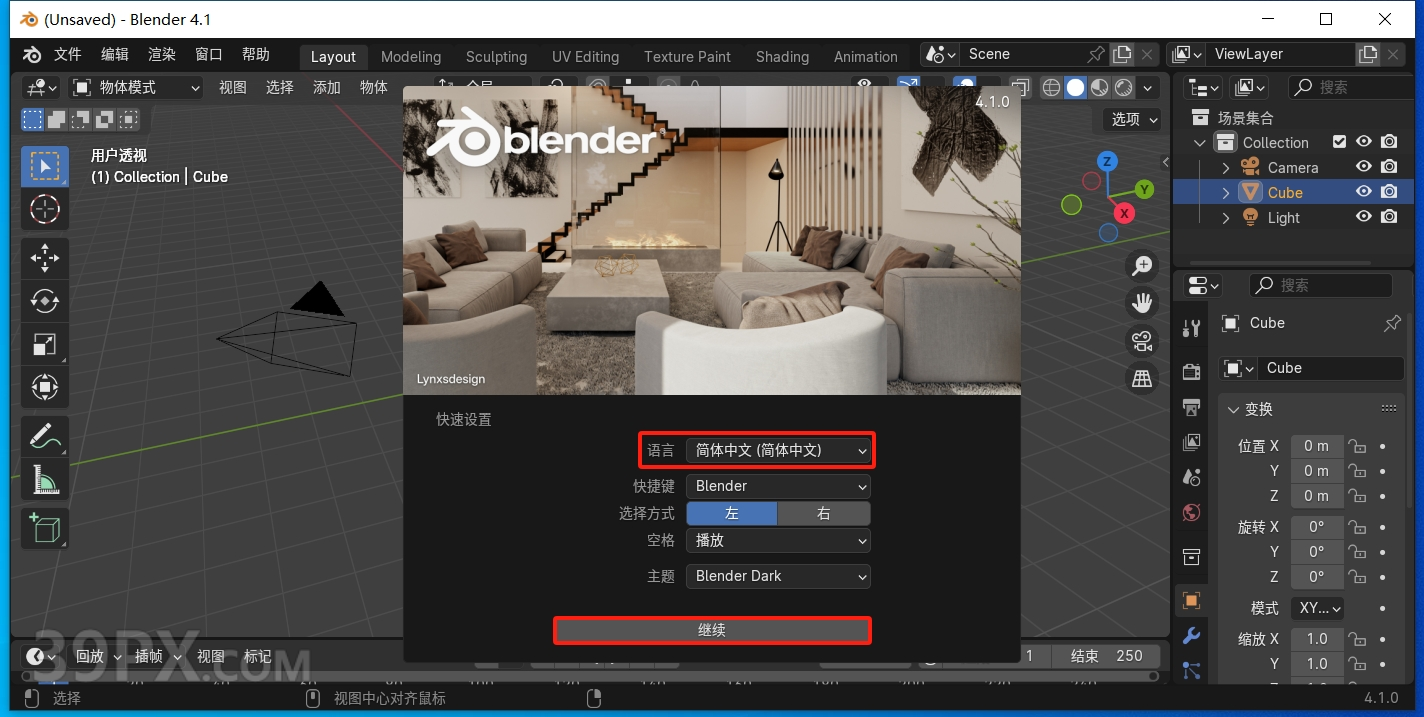
Task: Open Render properties in the properties editor
Action: click(1191, 371)
